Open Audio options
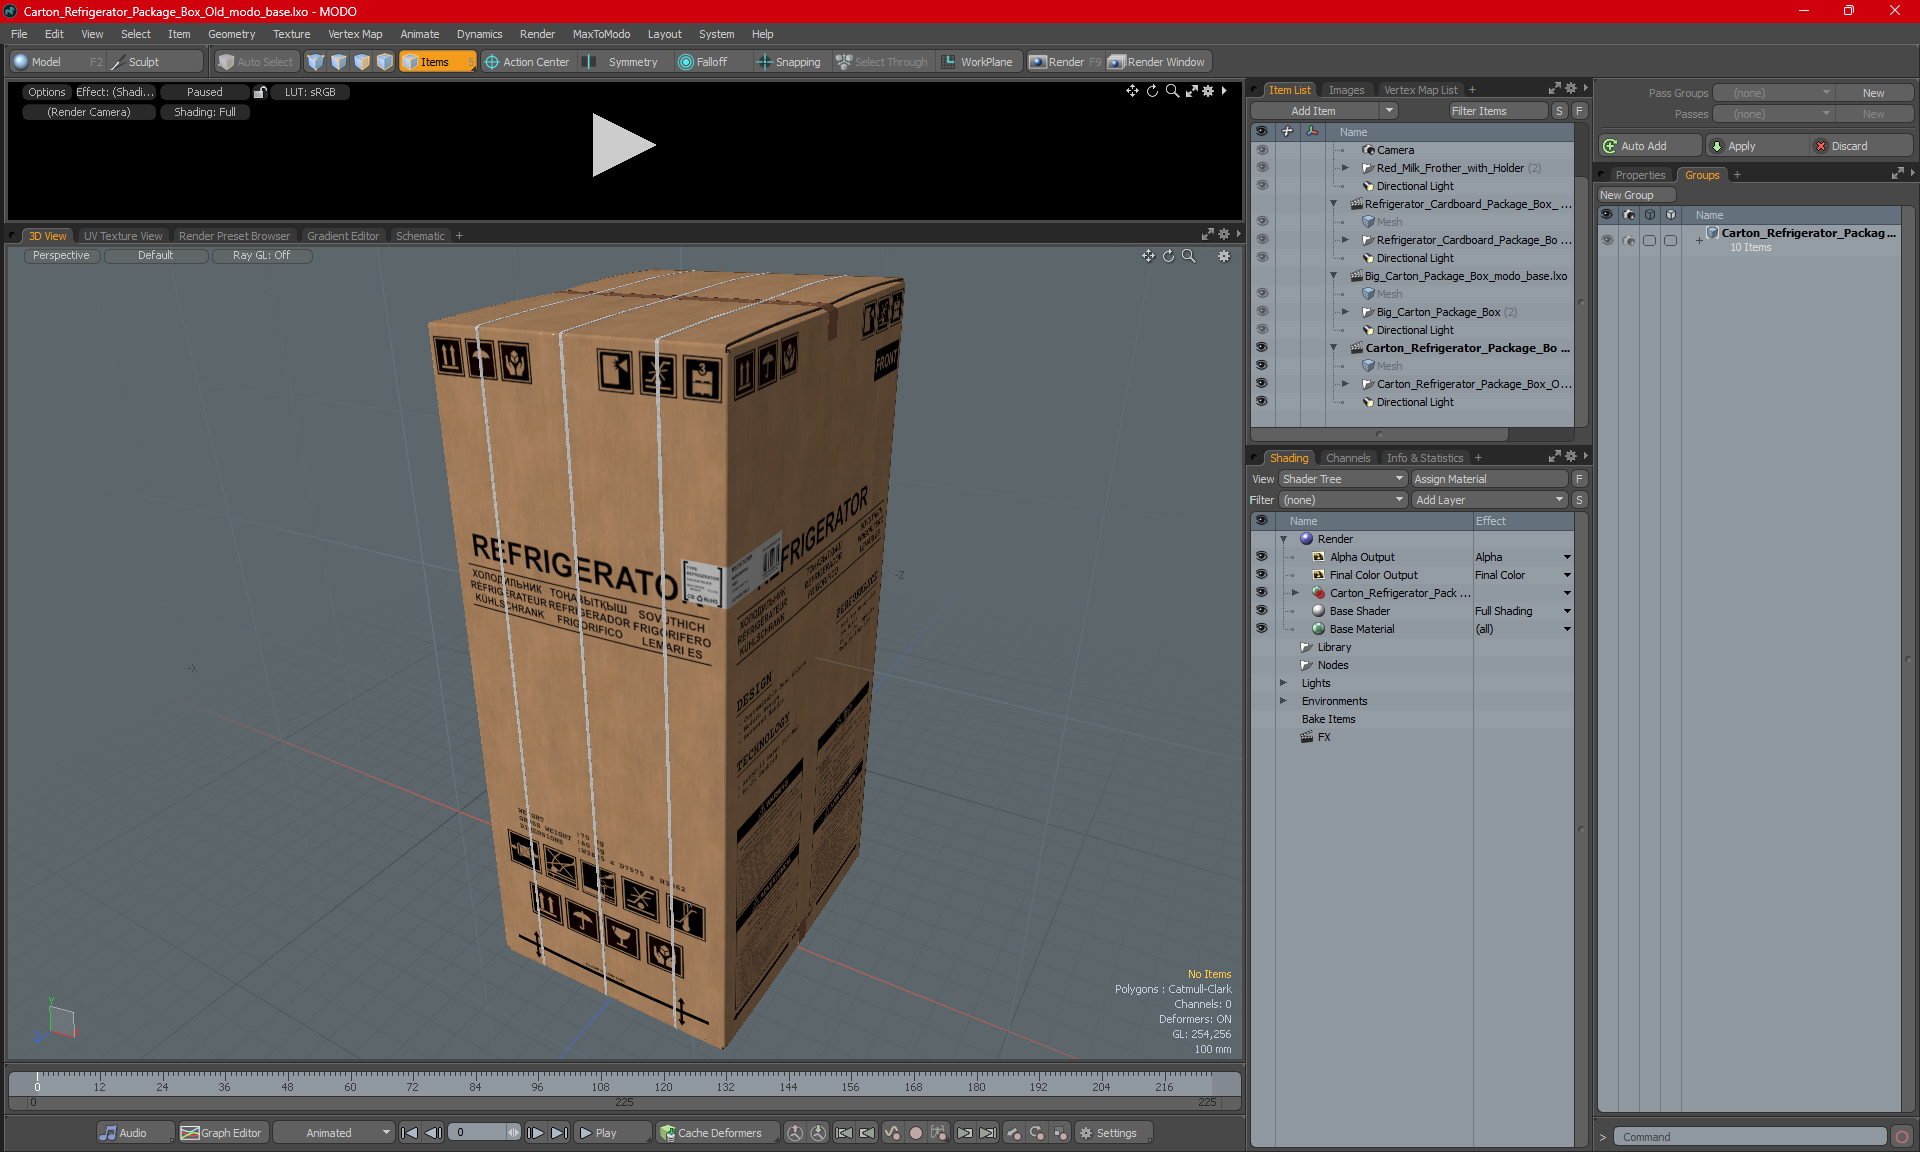This screenshot has width=1920, height=1152. click(x=135, y=1133)
